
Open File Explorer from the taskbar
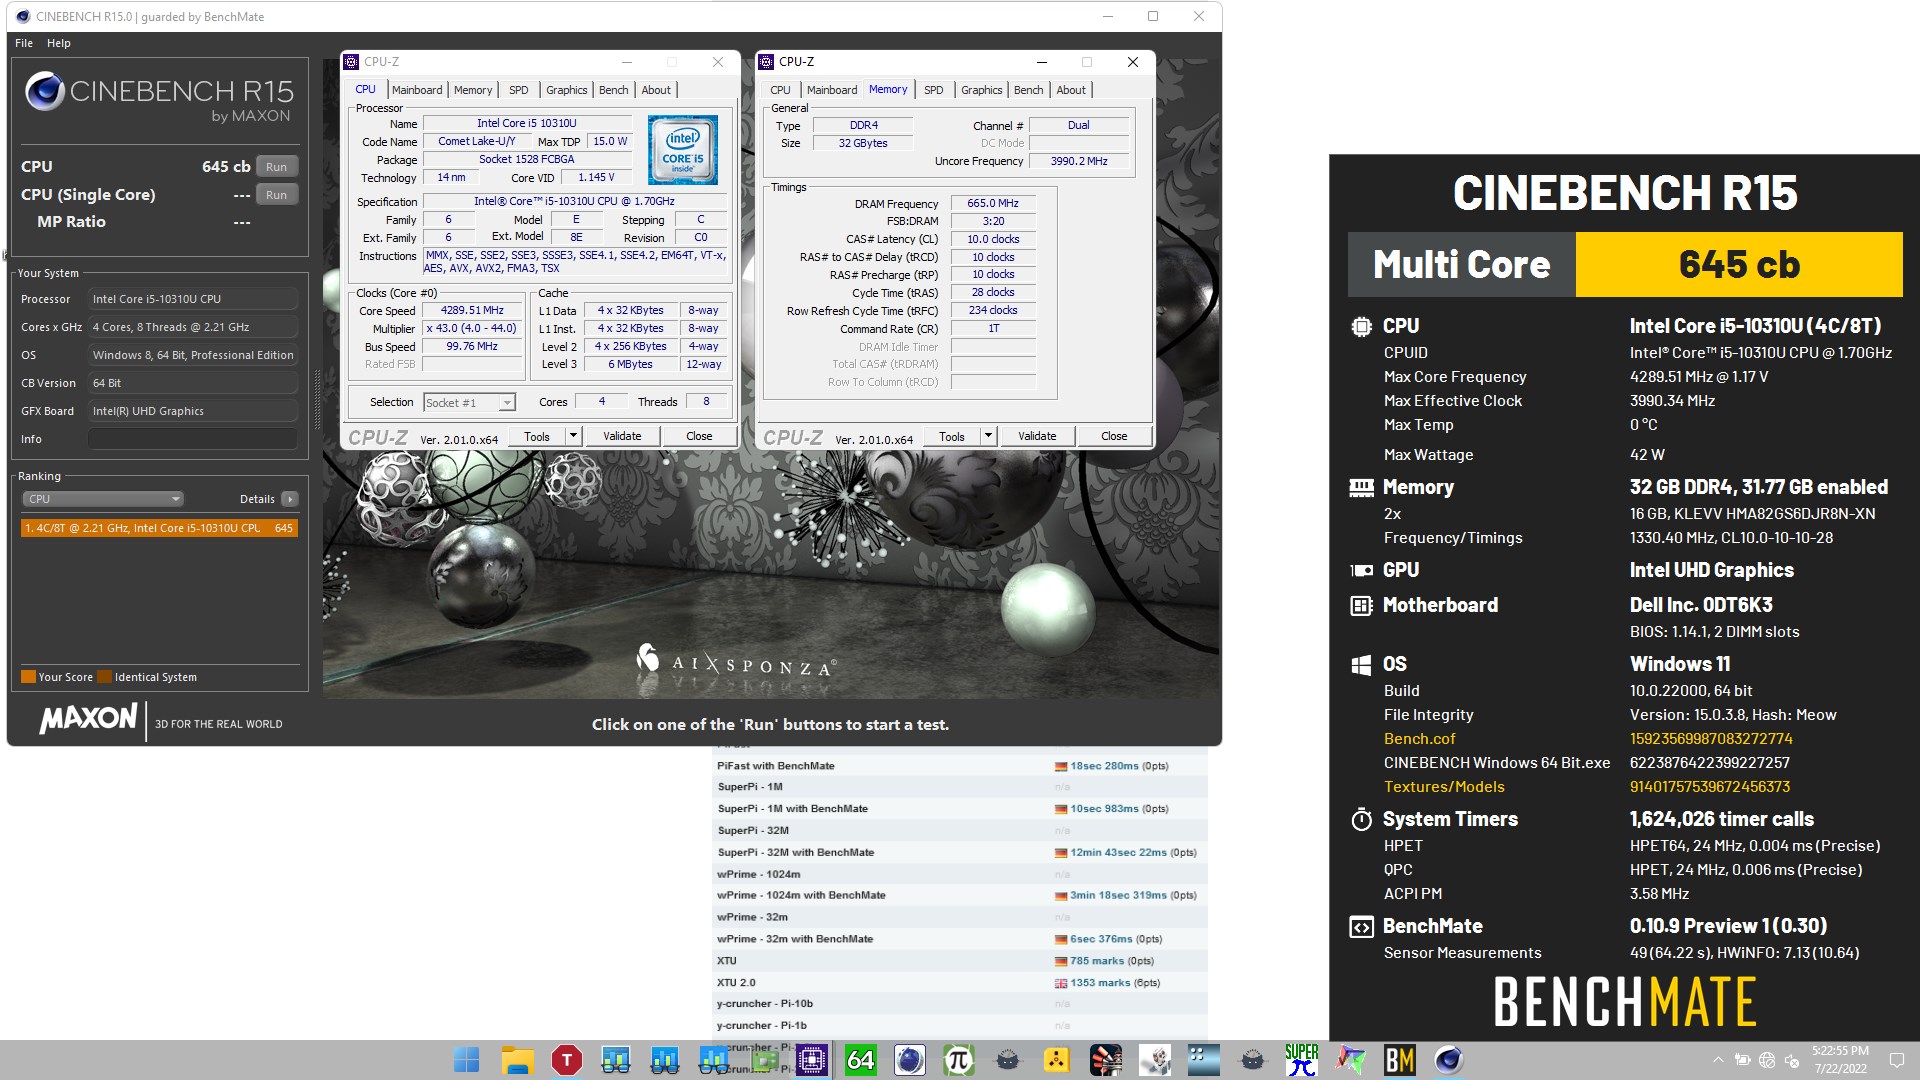(517, 1060)
